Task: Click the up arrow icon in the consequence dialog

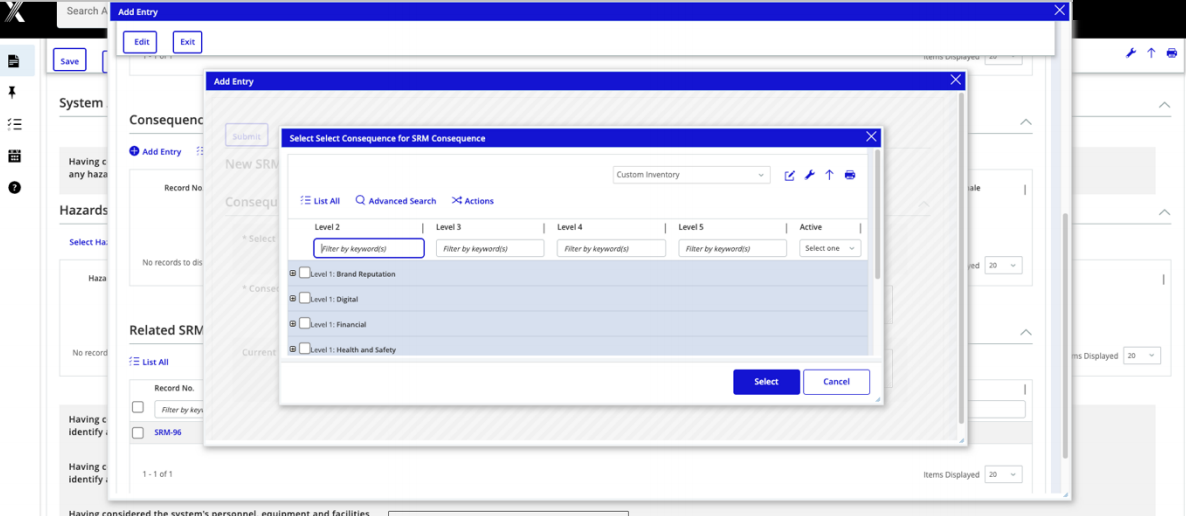Action: tap(829, 175)
